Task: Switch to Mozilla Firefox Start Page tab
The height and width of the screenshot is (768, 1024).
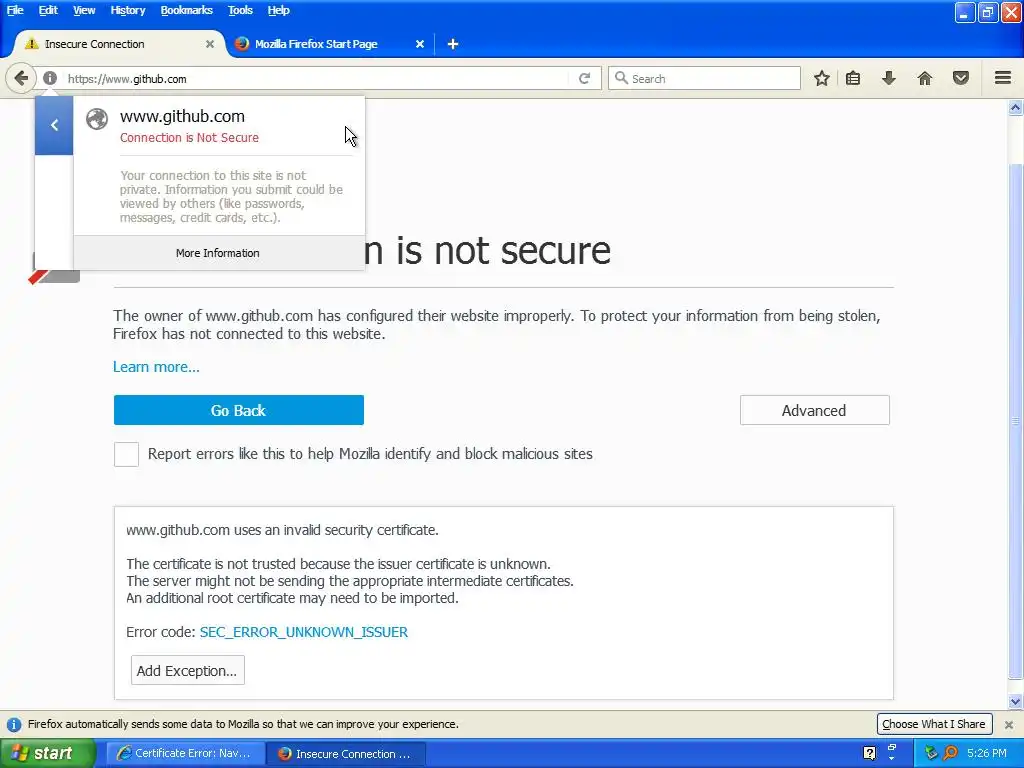Action: pyautogui.click(x=328, y=44)
